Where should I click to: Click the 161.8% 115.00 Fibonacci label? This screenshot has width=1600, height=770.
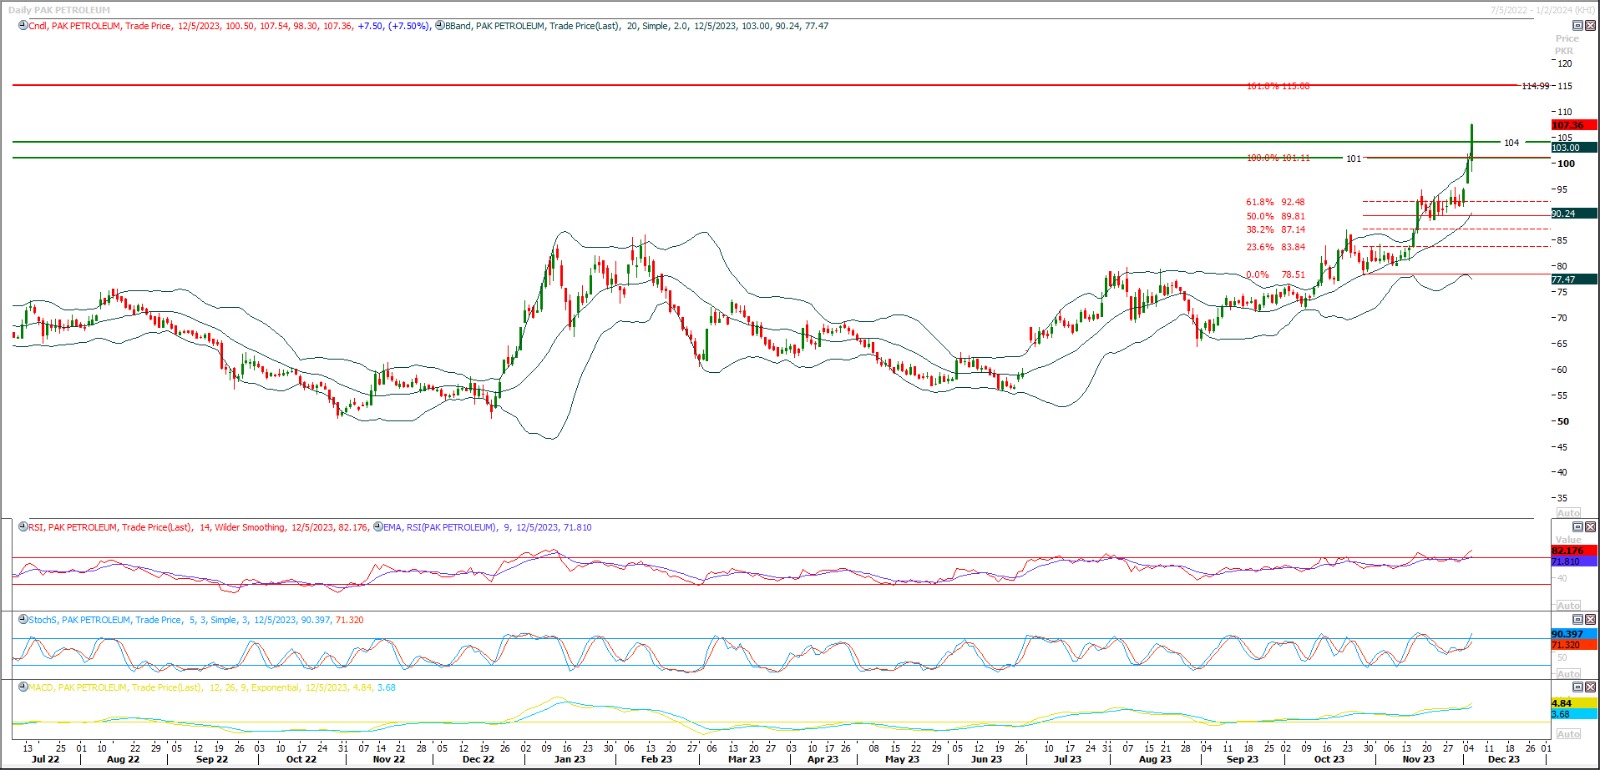[1278, 86]
